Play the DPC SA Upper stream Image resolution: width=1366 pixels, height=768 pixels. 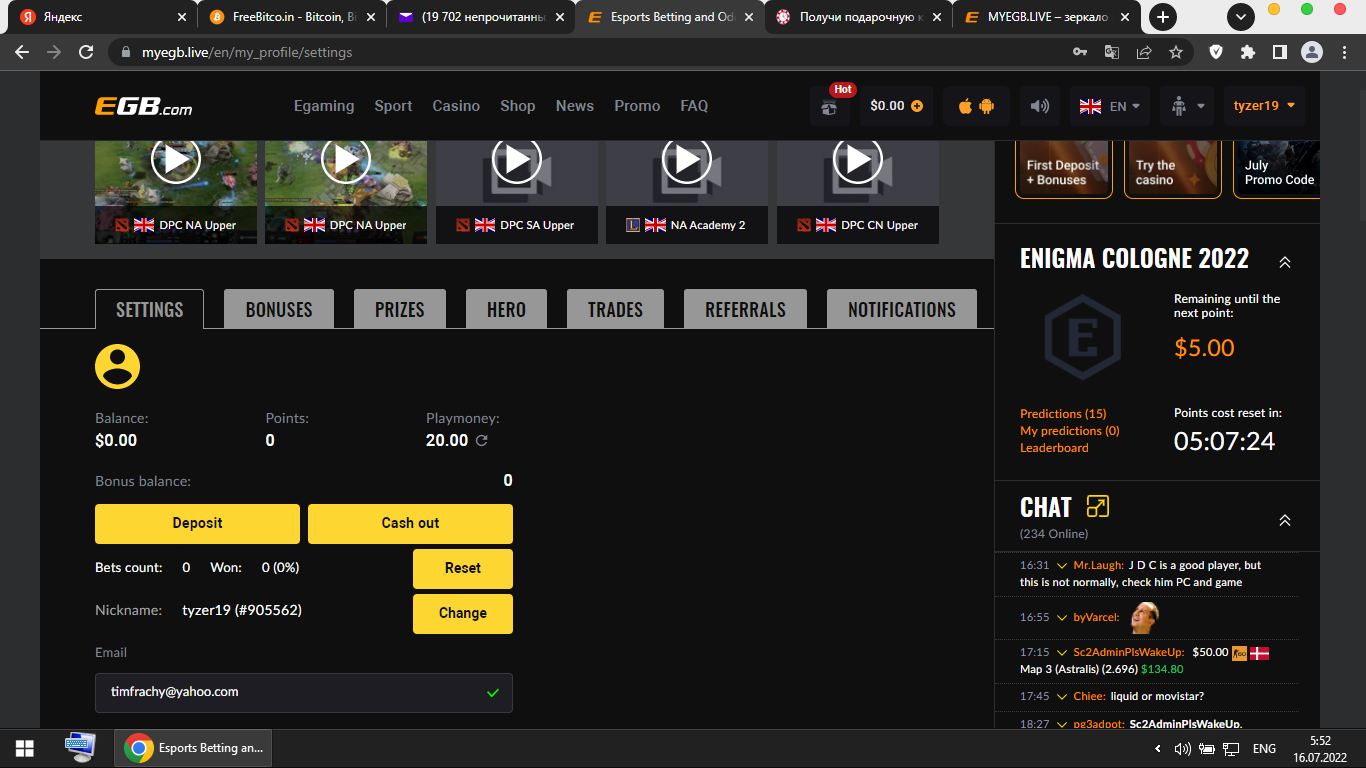(x=517, y=160)
